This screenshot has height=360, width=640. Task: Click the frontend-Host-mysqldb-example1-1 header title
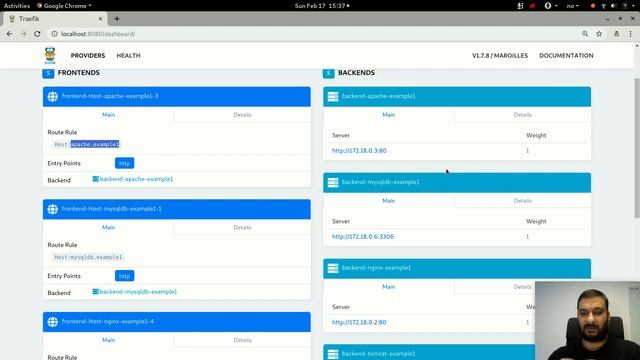pyautogui.click(x=111, y=209)
